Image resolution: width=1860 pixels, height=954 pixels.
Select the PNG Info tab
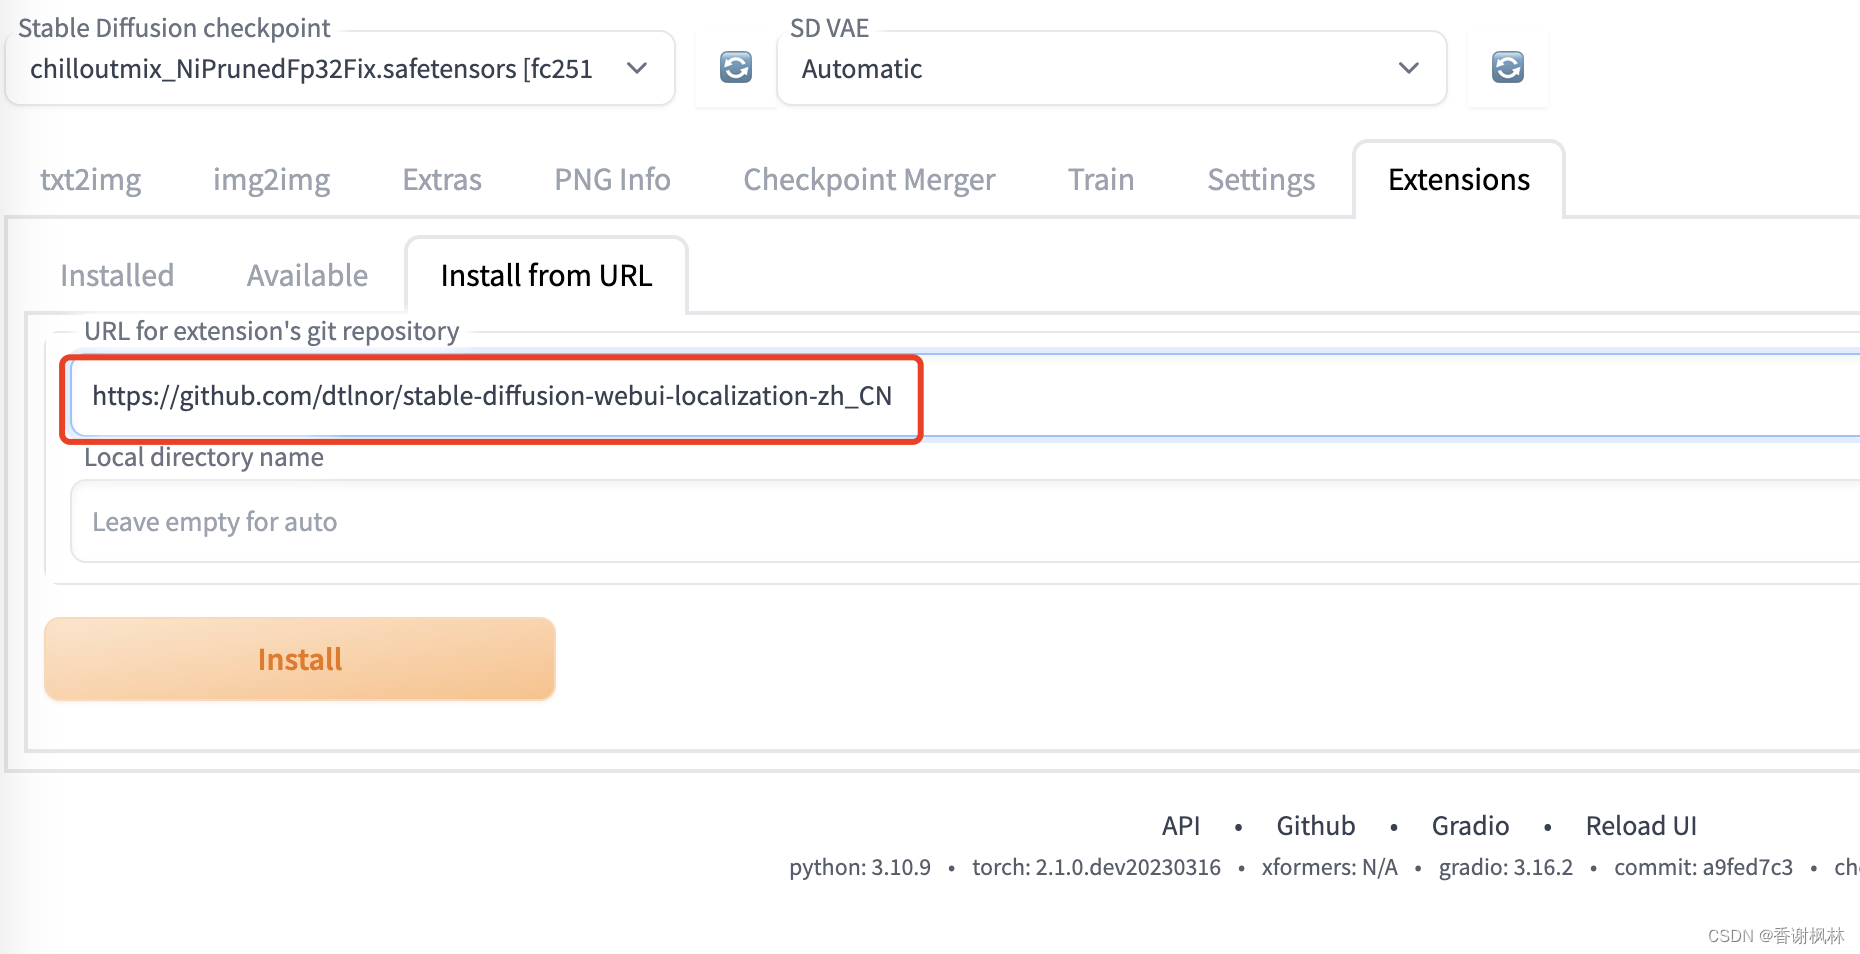tap(612, 180)
